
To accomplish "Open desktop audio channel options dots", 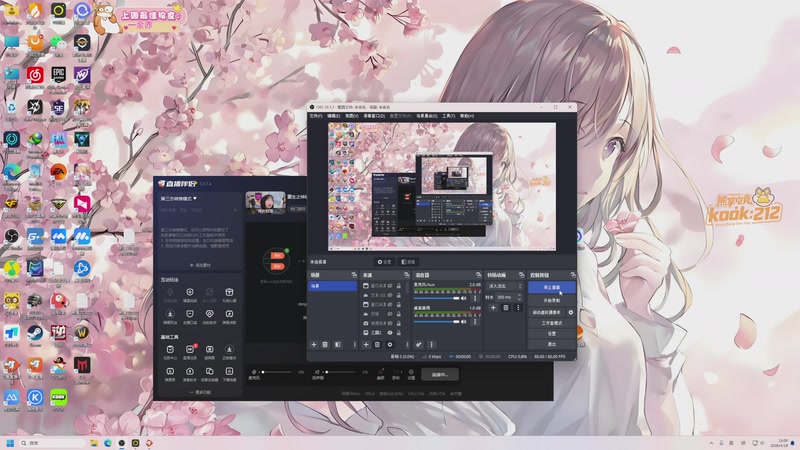I will [474, 321].
